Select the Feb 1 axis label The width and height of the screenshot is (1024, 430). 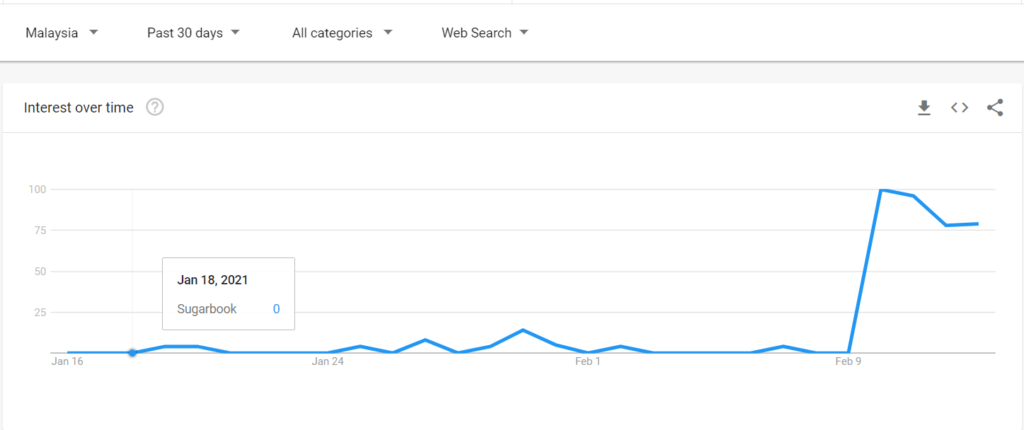tap(588, 361)
